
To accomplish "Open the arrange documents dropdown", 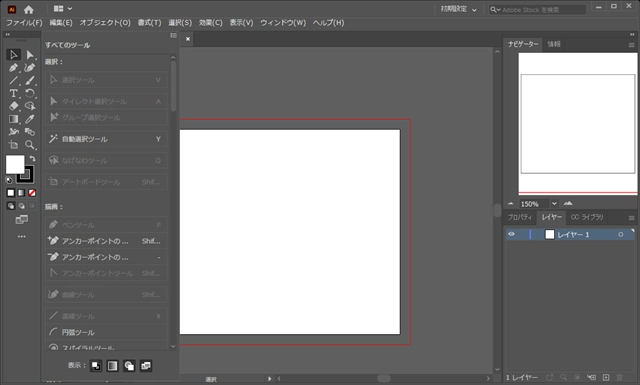I will (62, 9).
